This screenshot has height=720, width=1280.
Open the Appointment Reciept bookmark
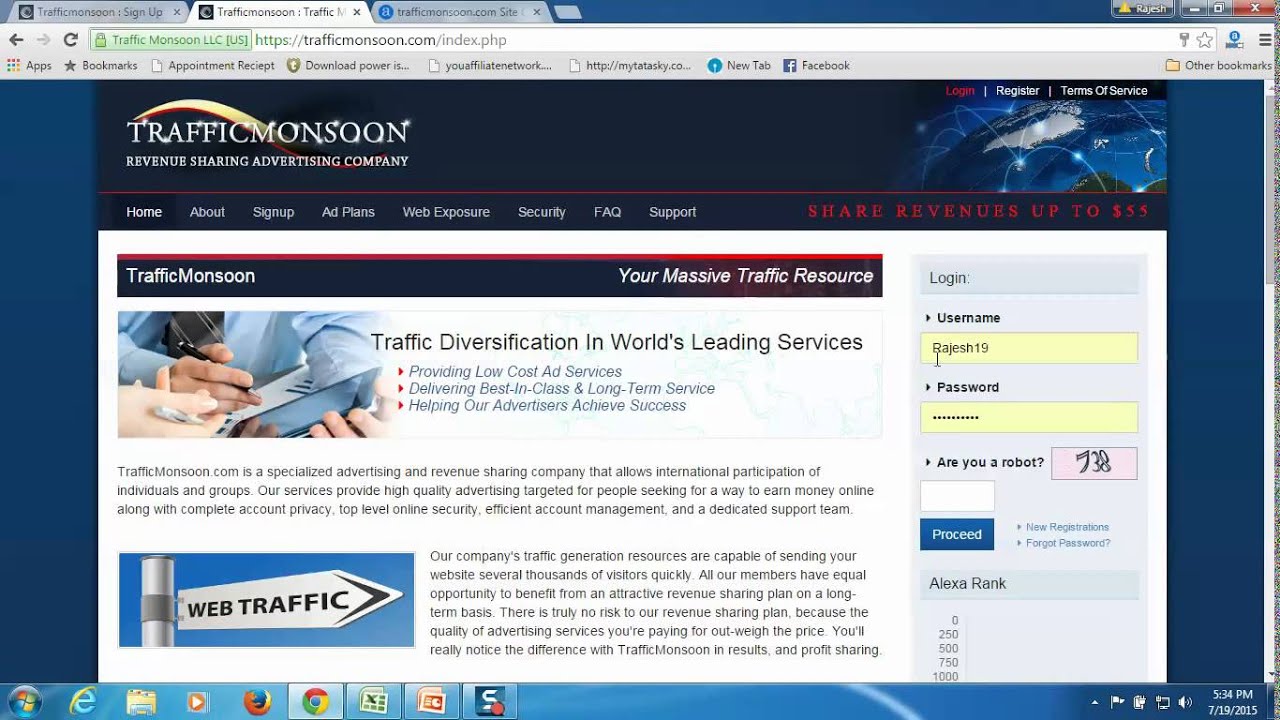(212, 66)
